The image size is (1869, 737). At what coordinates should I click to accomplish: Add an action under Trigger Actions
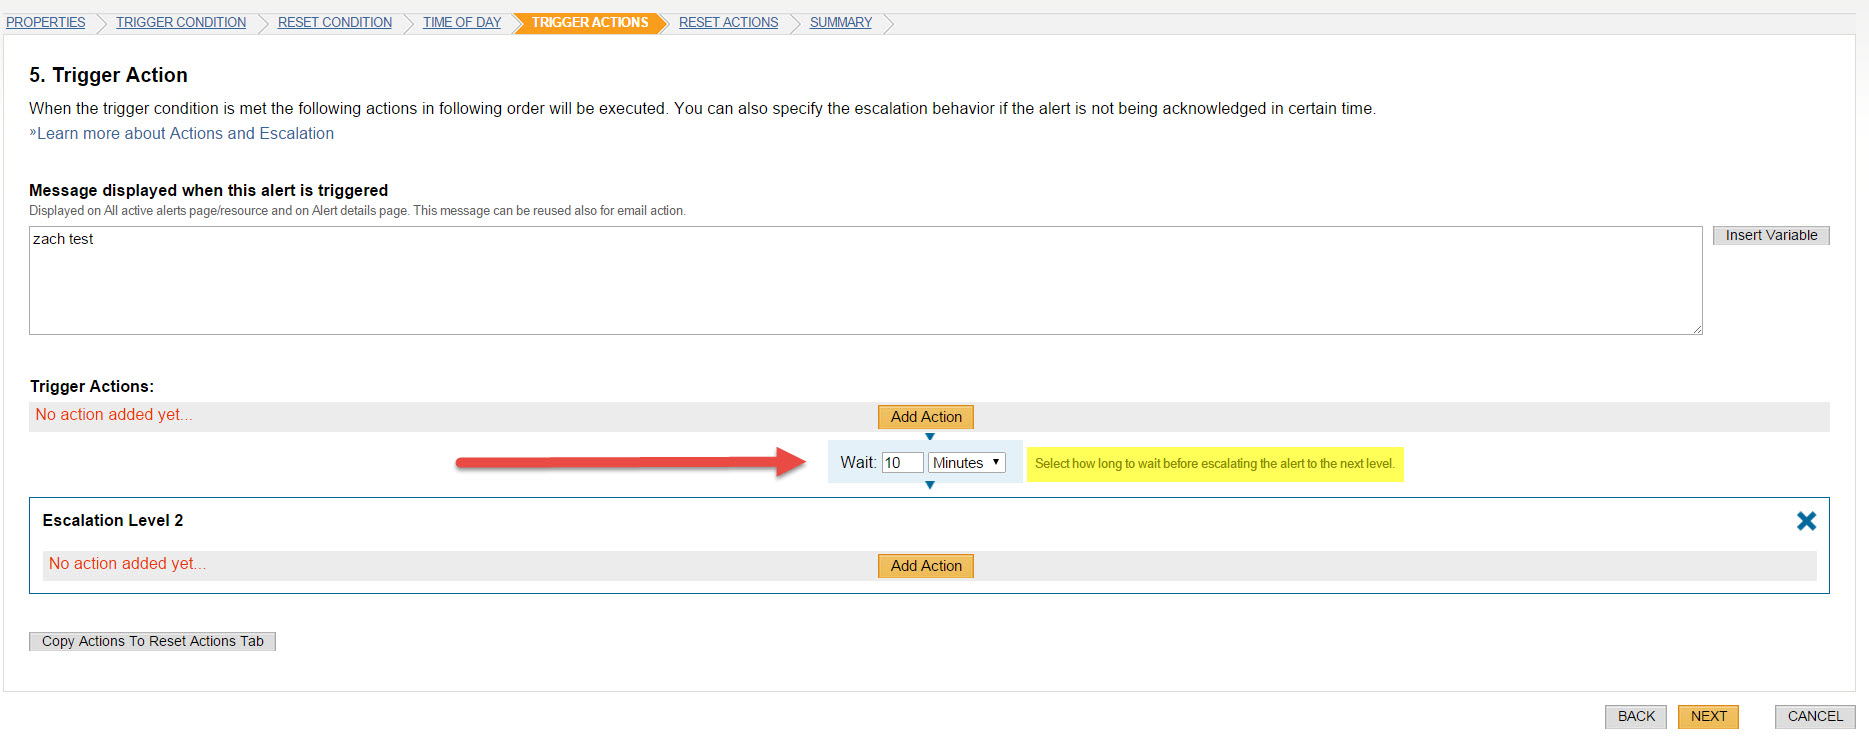point(926,417)
